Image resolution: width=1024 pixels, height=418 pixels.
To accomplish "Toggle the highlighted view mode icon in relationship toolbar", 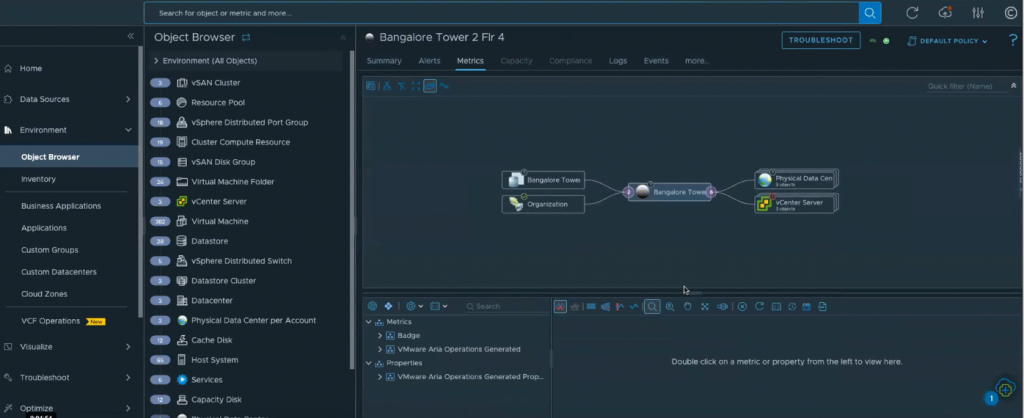I will pos(430,86).
